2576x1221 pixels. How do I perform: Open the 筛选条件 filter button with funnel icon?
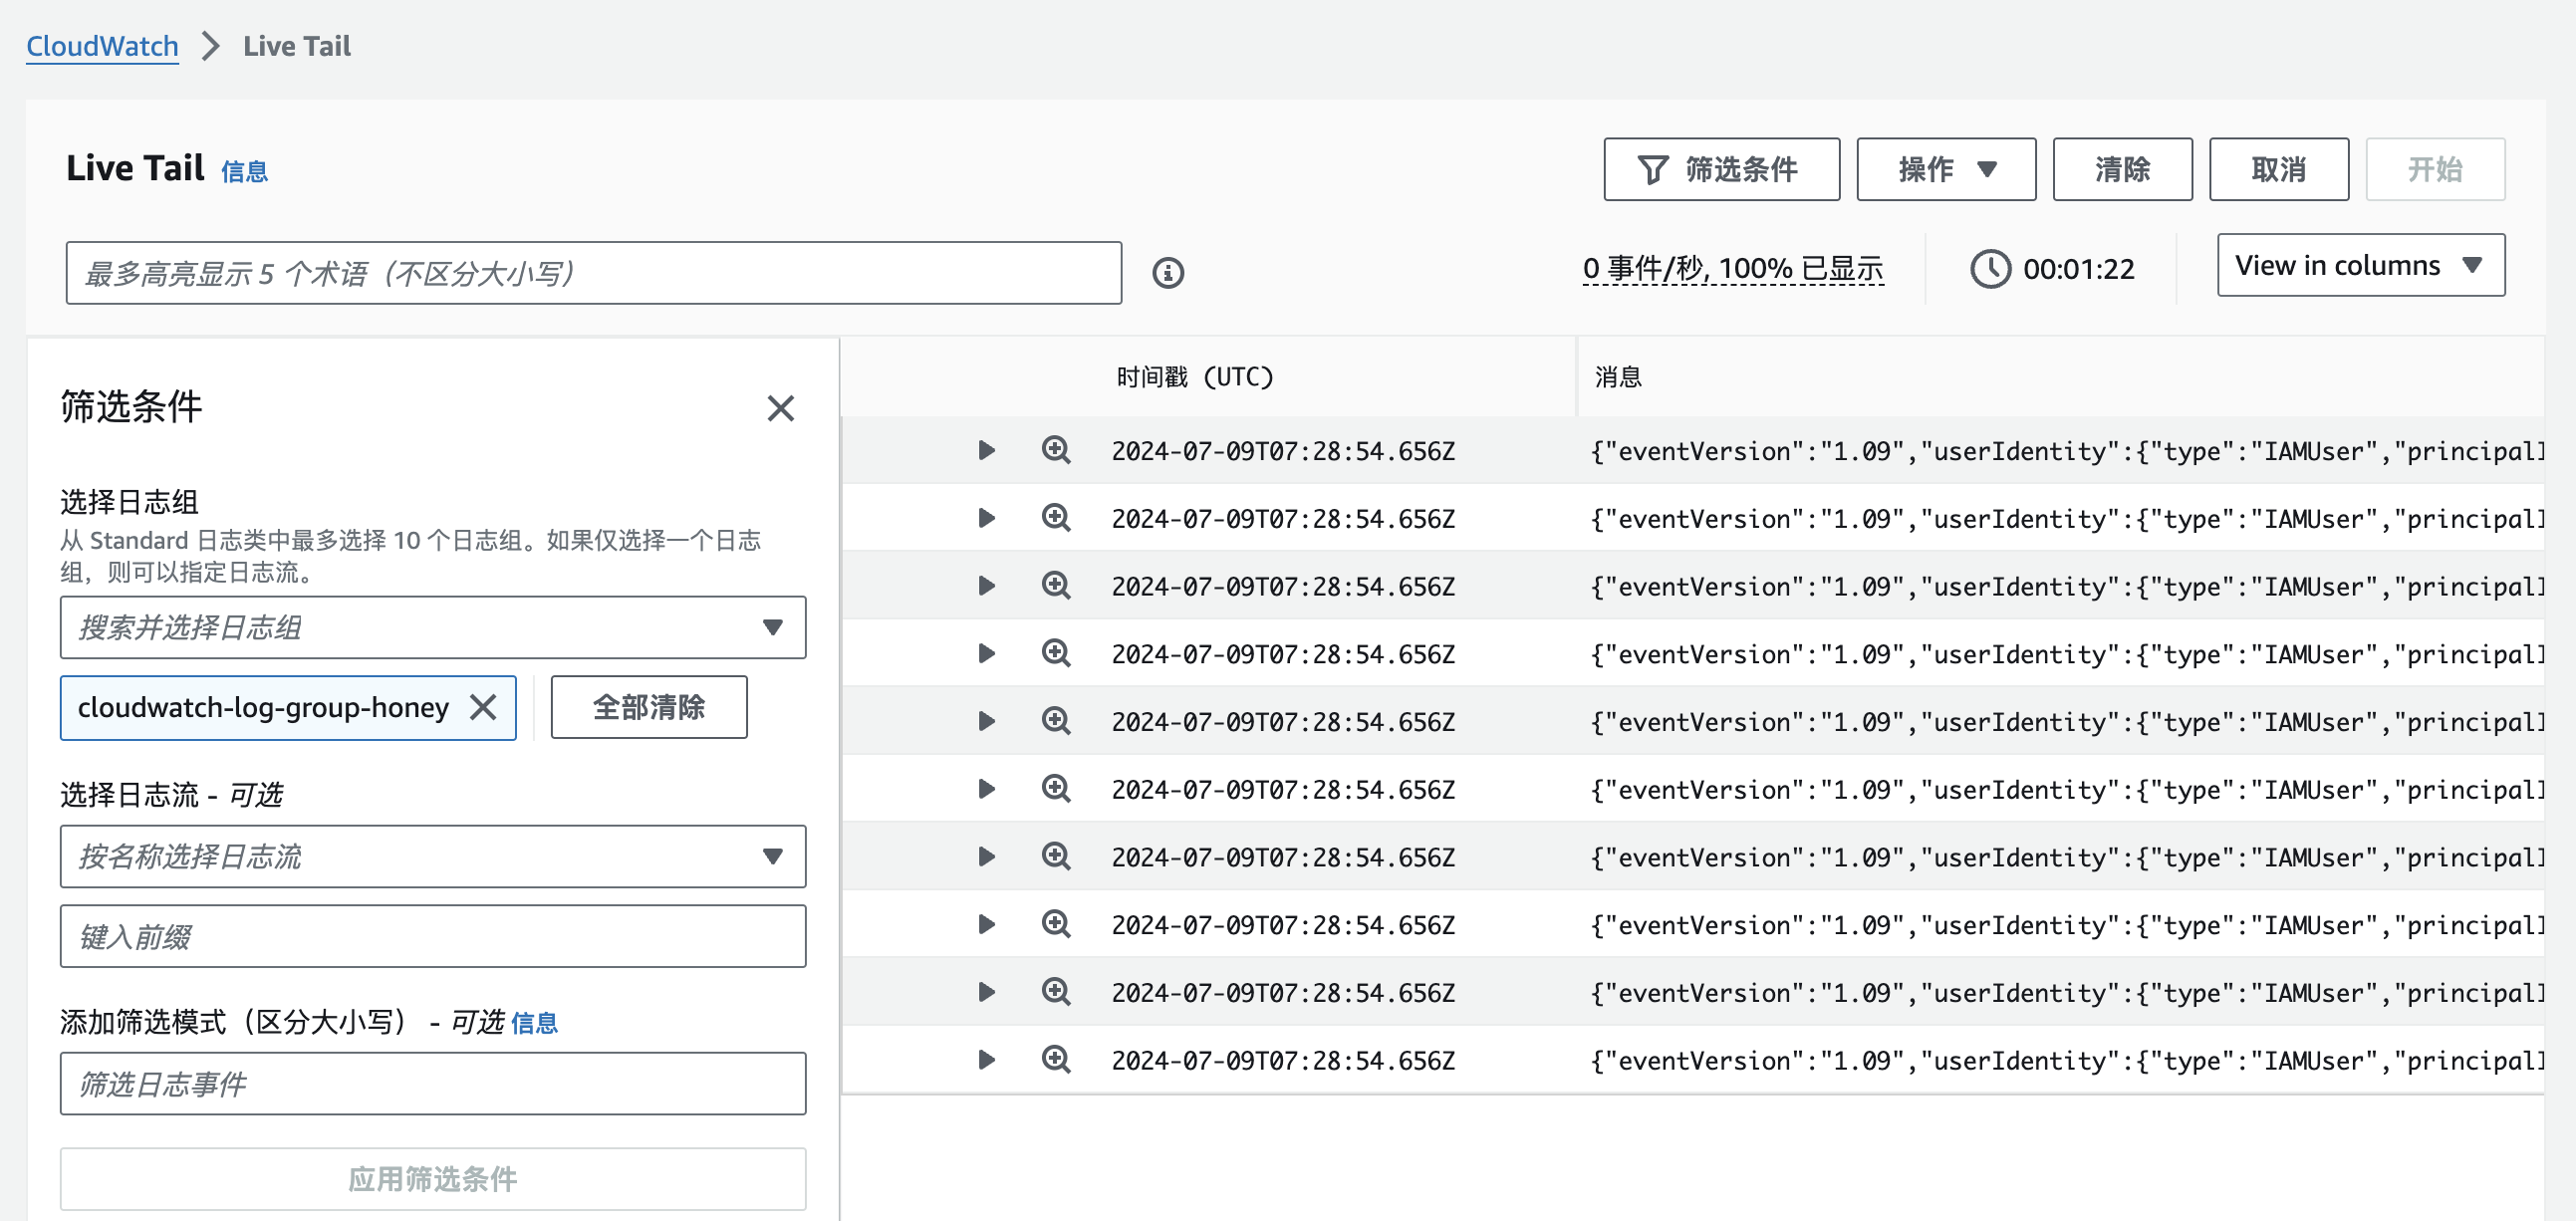[x=1720, y=169]
